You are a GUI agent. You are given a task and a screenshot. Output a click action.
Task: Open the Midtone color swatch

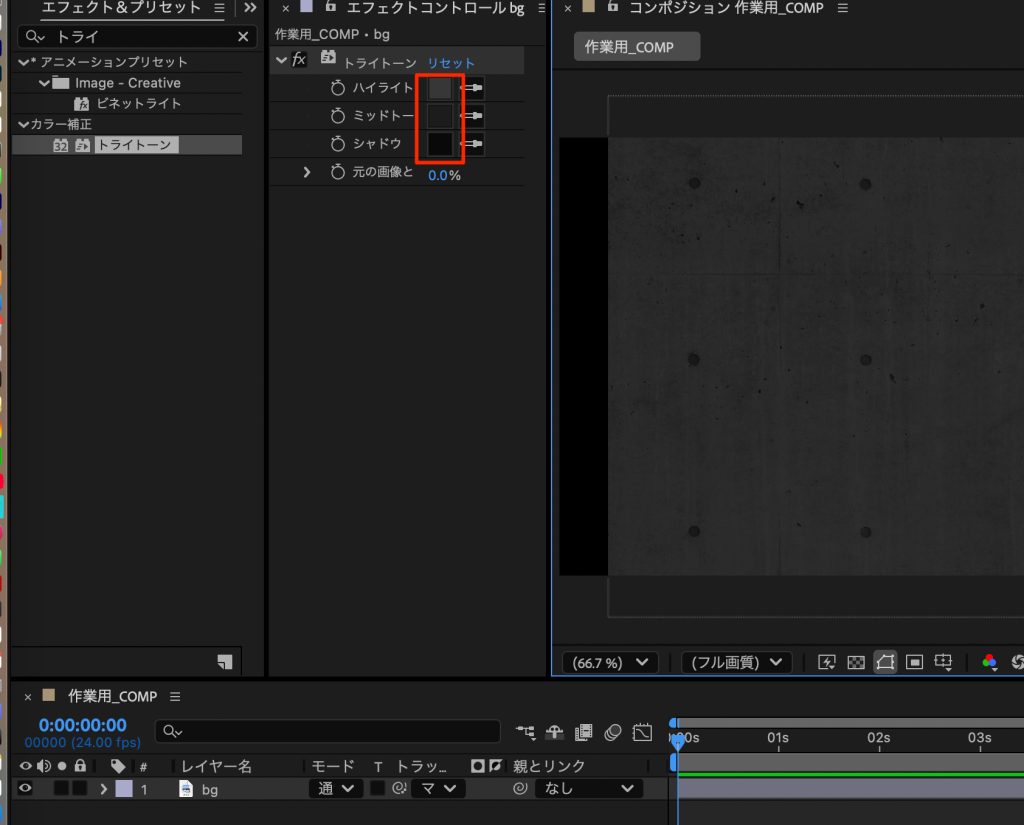tap(440, 116)
